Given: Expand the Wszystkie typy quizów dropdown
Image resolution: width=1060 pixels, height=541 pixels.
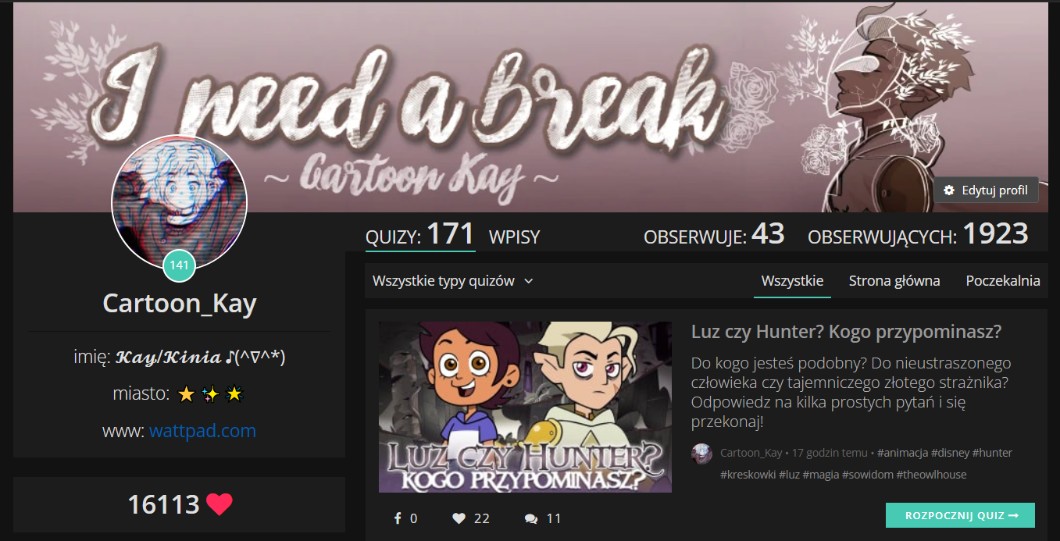Looking at the screenshot, I should pyautogui.click(x=453, y=281).
